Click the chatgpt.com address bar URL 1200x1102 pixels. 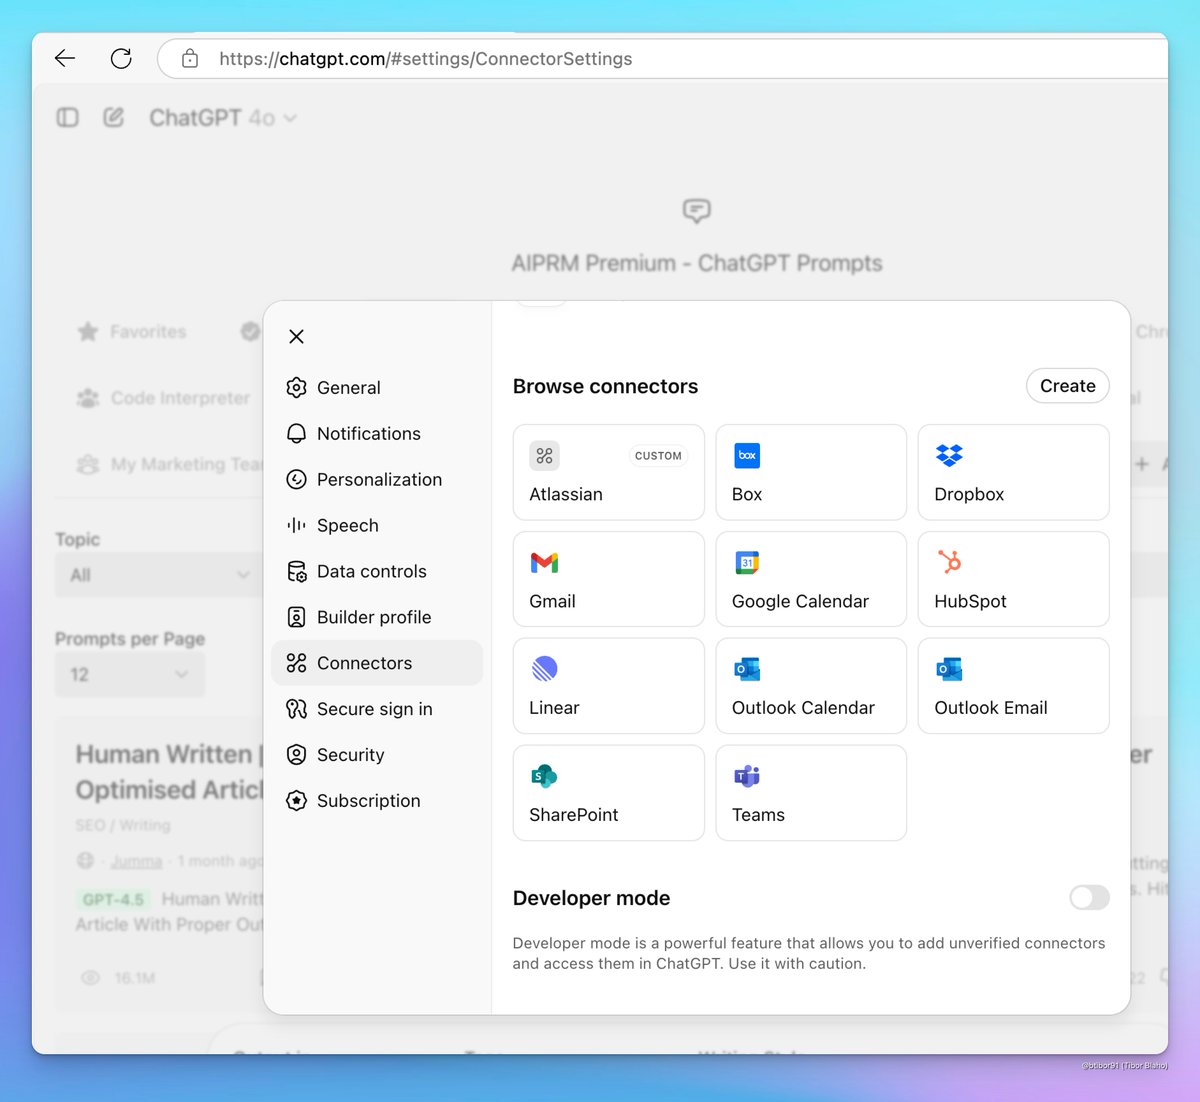[425, 59]
